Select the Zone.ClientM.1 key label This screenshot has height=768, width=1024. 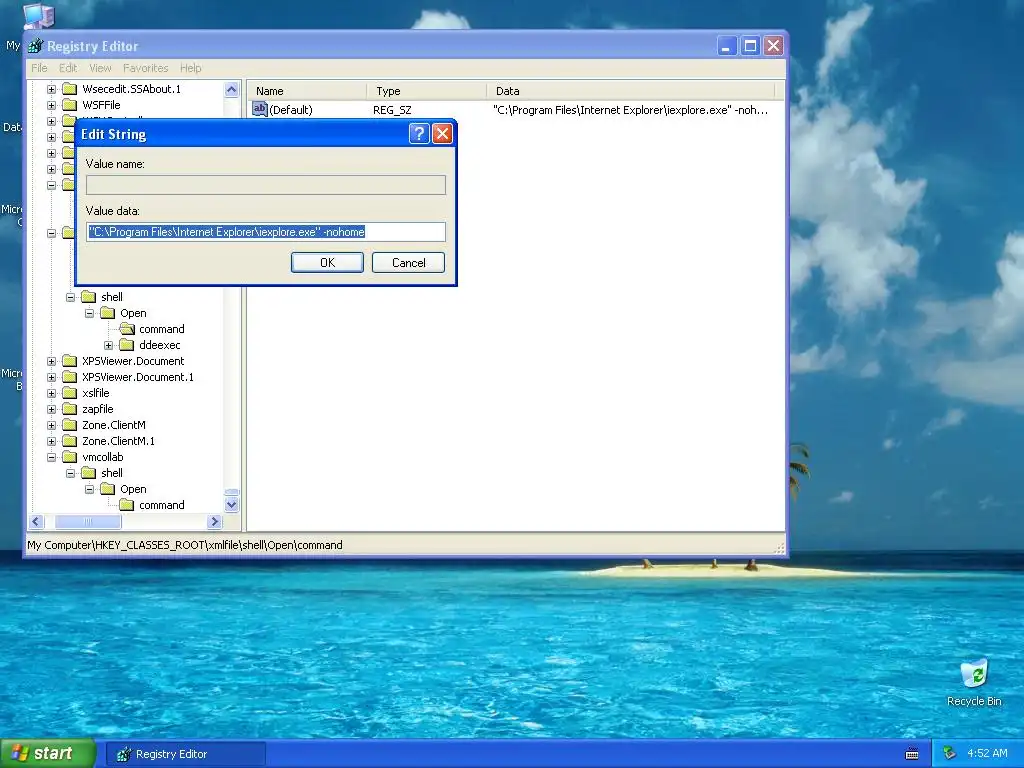coord(118,441)
